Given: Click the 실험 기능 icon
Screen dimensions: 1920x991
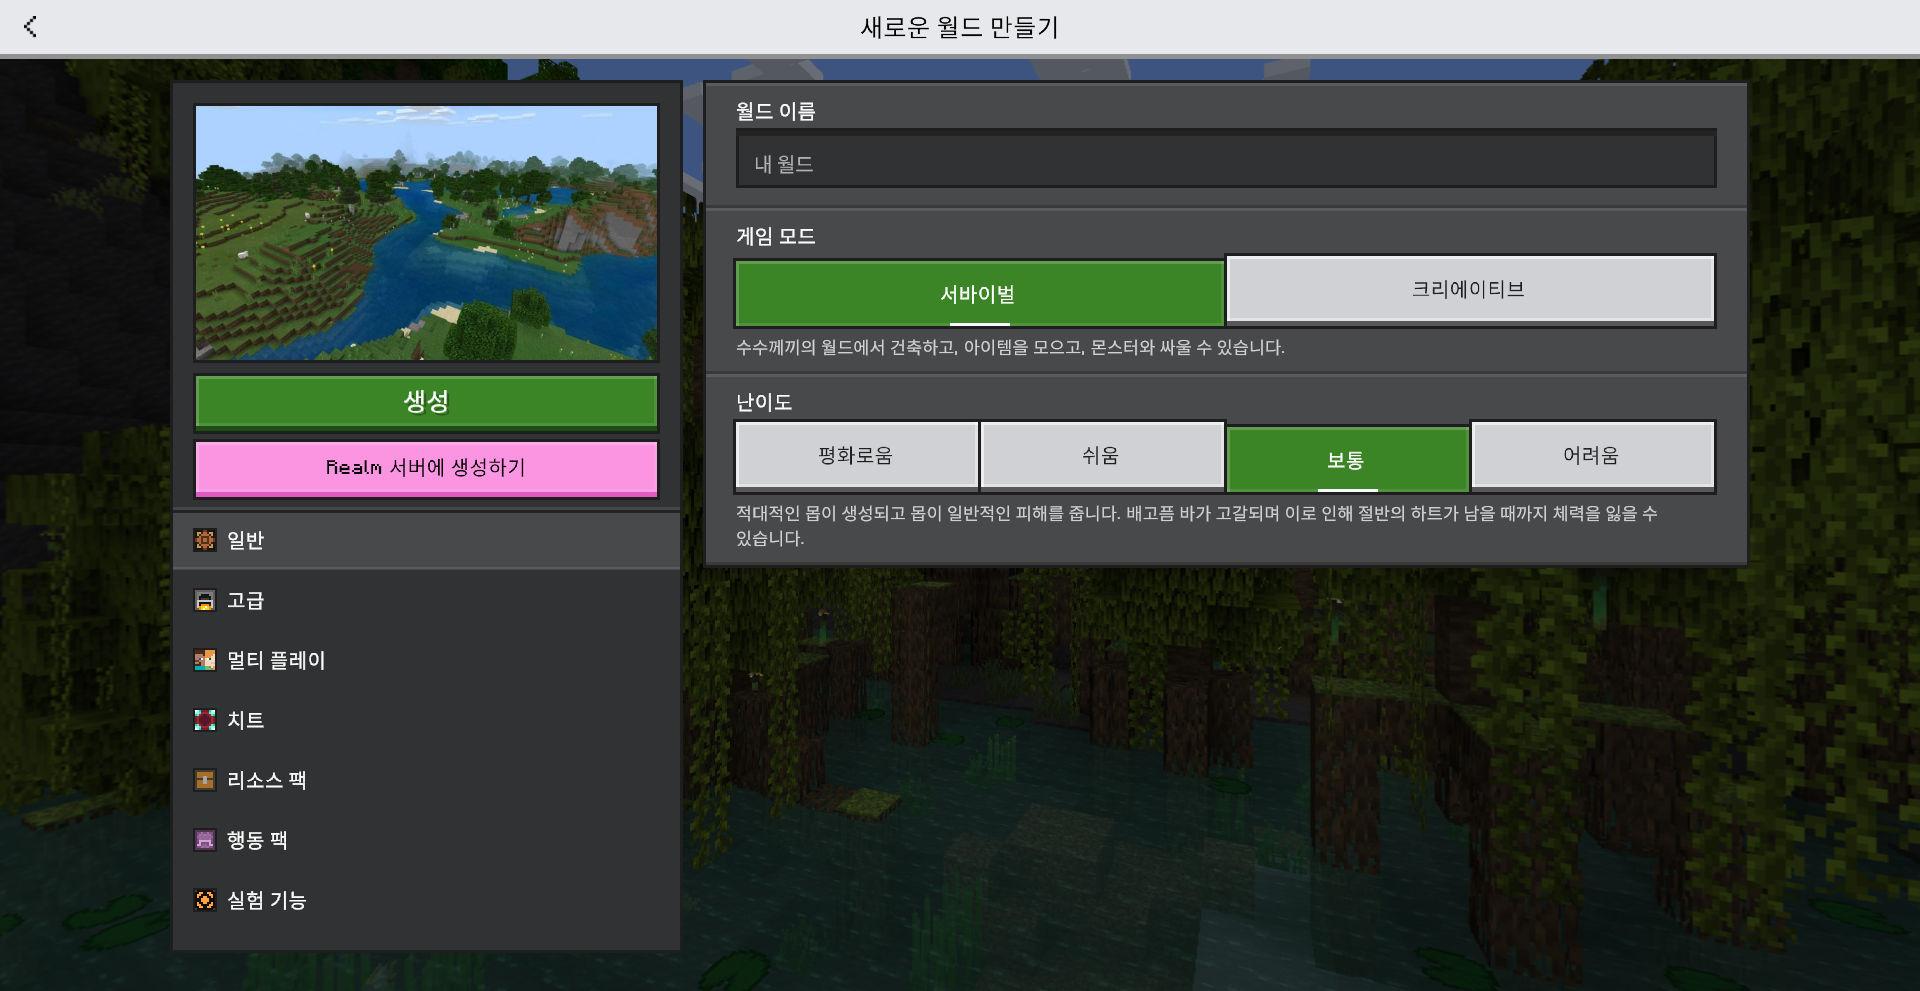Looking at the screenshot, I should [205, 900].
